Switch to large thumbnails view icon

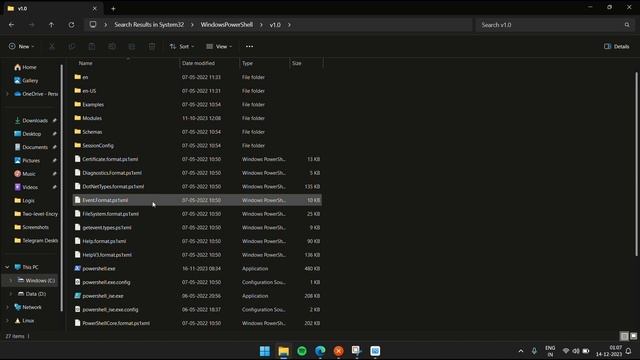coord(633,336)
